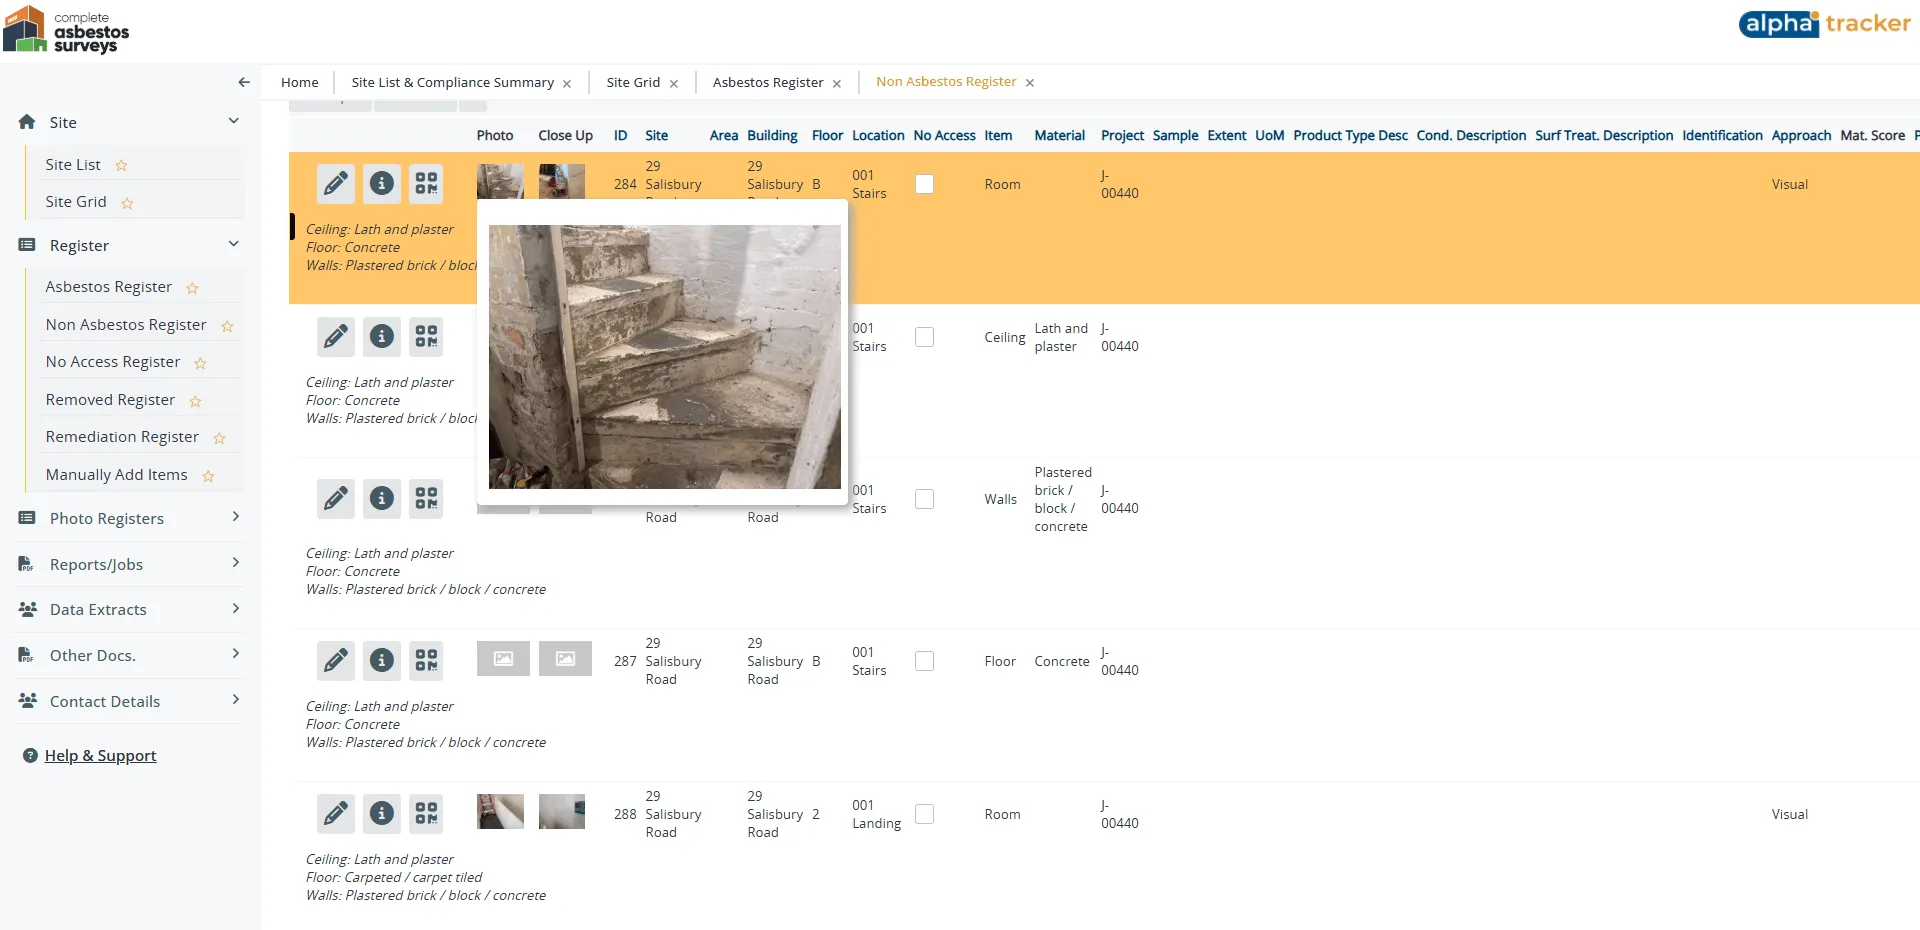
Task: Star the Remediation Register item
Action: [219, 438]
